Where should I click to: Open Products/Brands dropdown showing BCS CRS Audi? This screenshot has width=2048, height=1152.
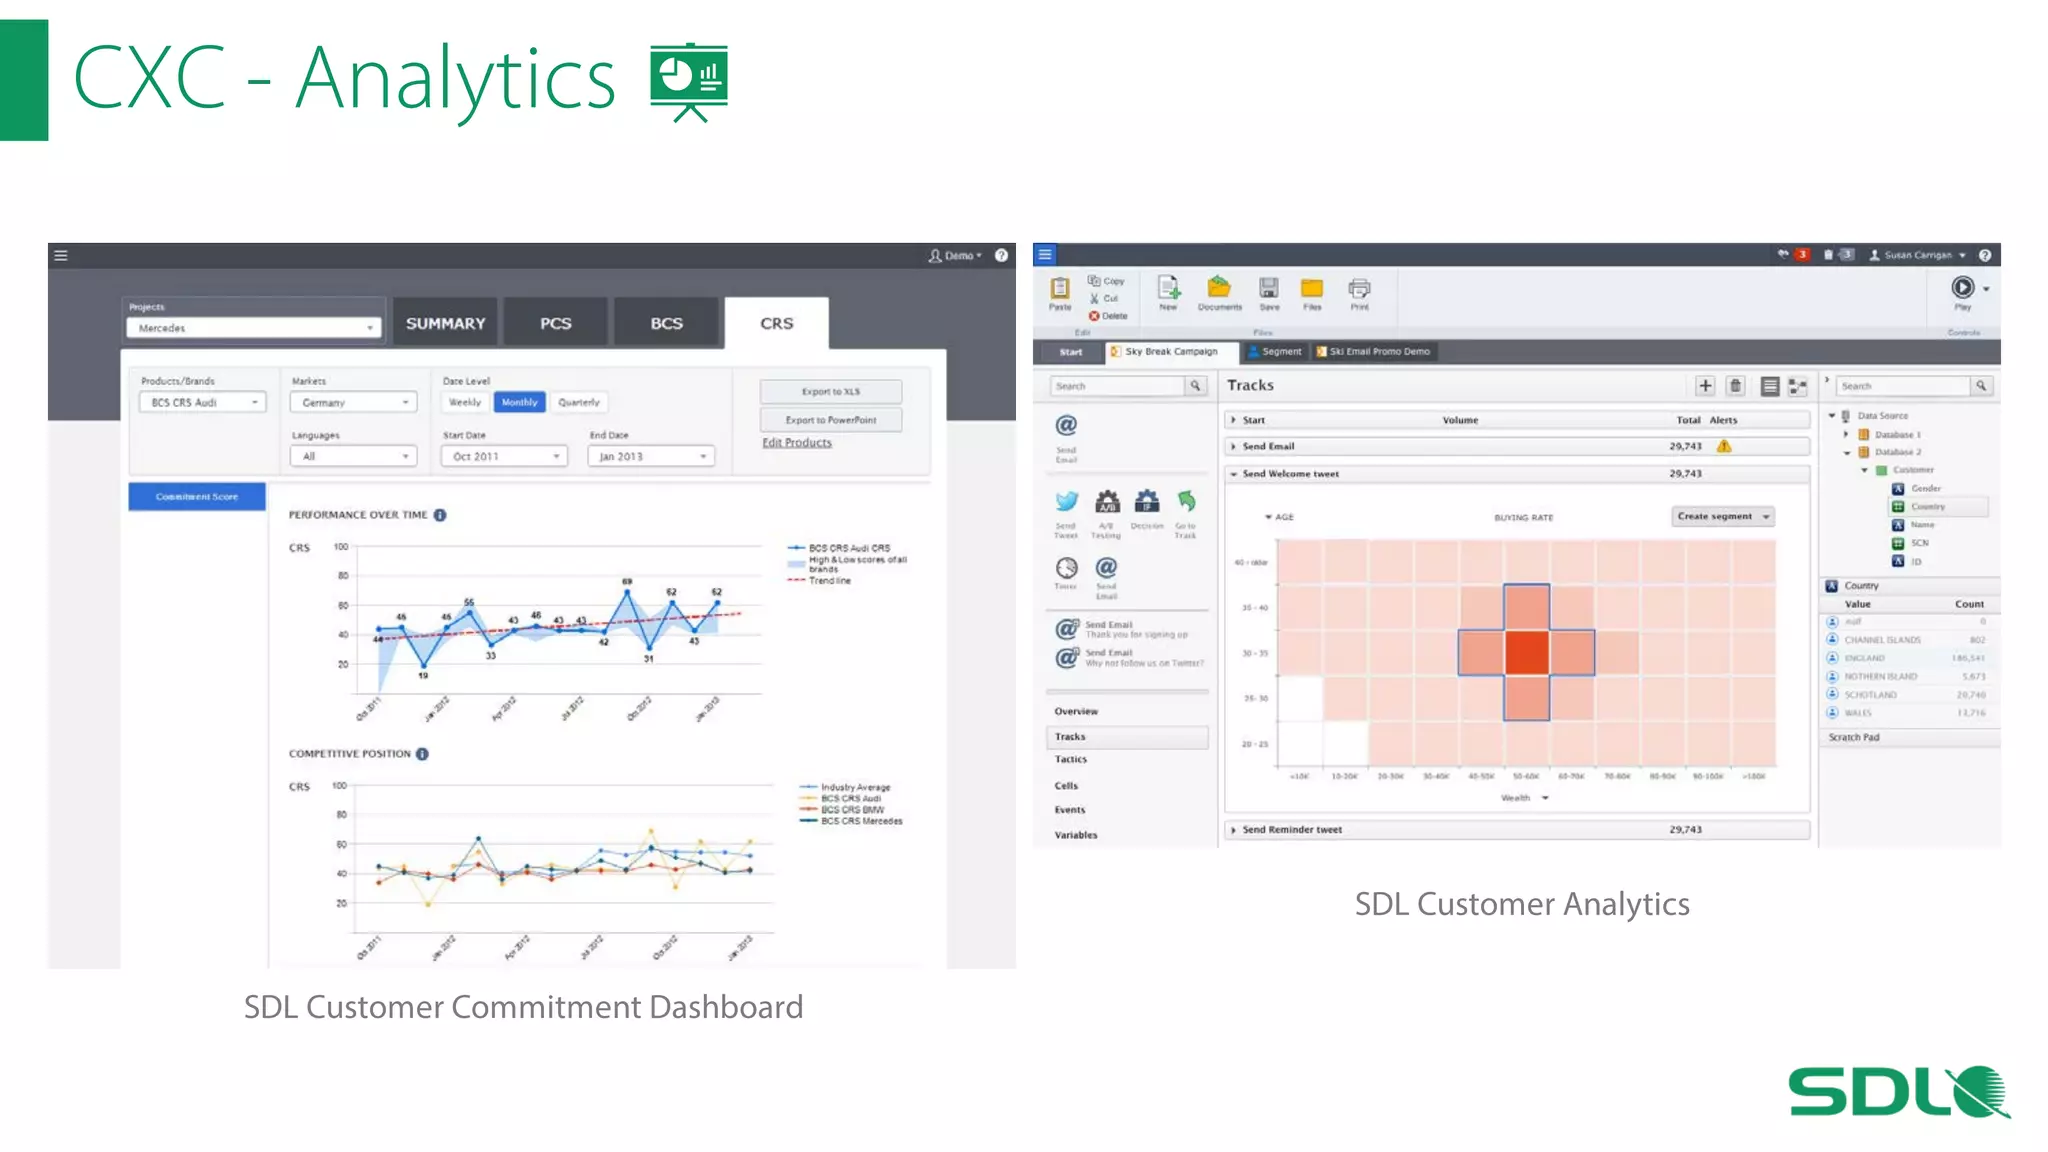[x=203, y=402]
